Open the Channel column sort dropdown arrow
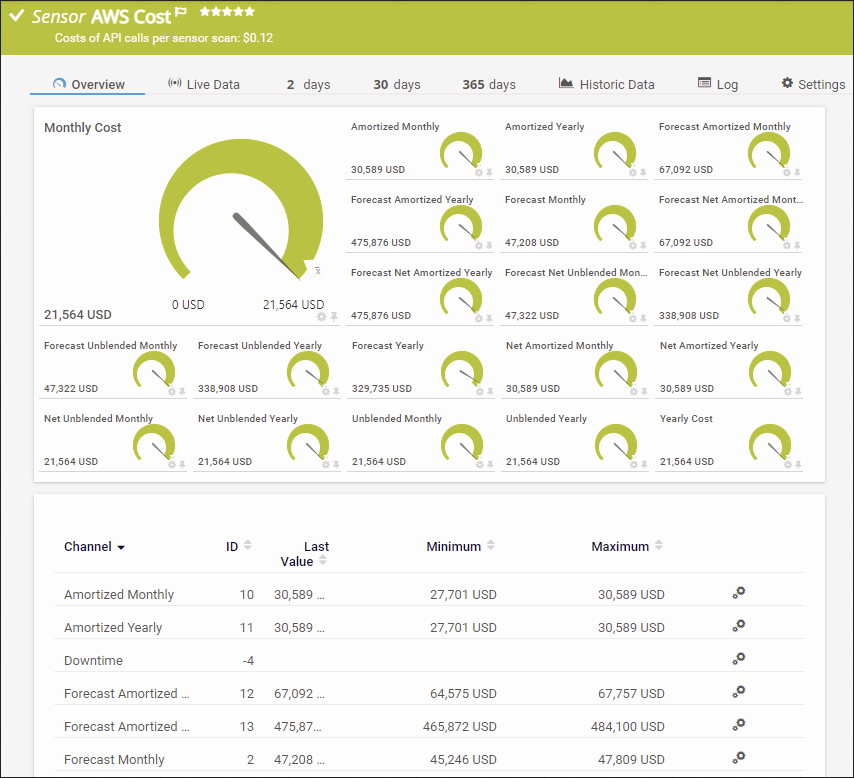The image size is (854, 778). tap(120, 546)
